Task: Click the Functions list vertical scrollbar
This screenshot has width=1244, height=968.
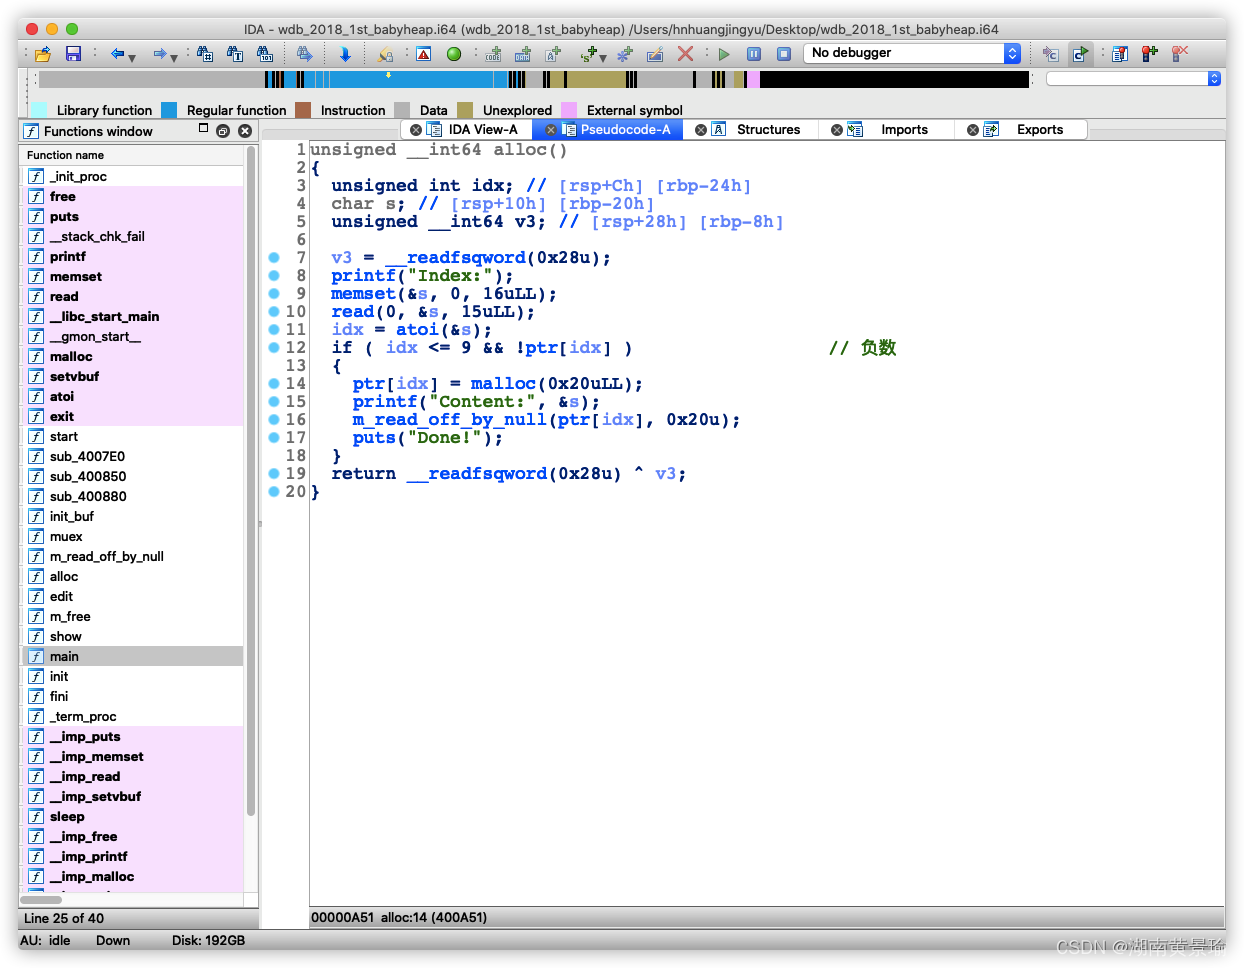Action: (x=252, y=480)
